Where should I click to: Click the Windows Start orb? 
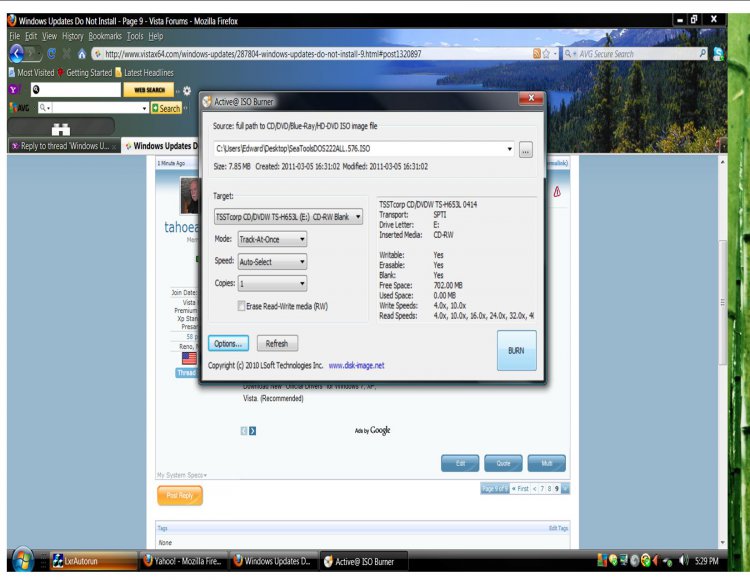click(x=21, y=560)
